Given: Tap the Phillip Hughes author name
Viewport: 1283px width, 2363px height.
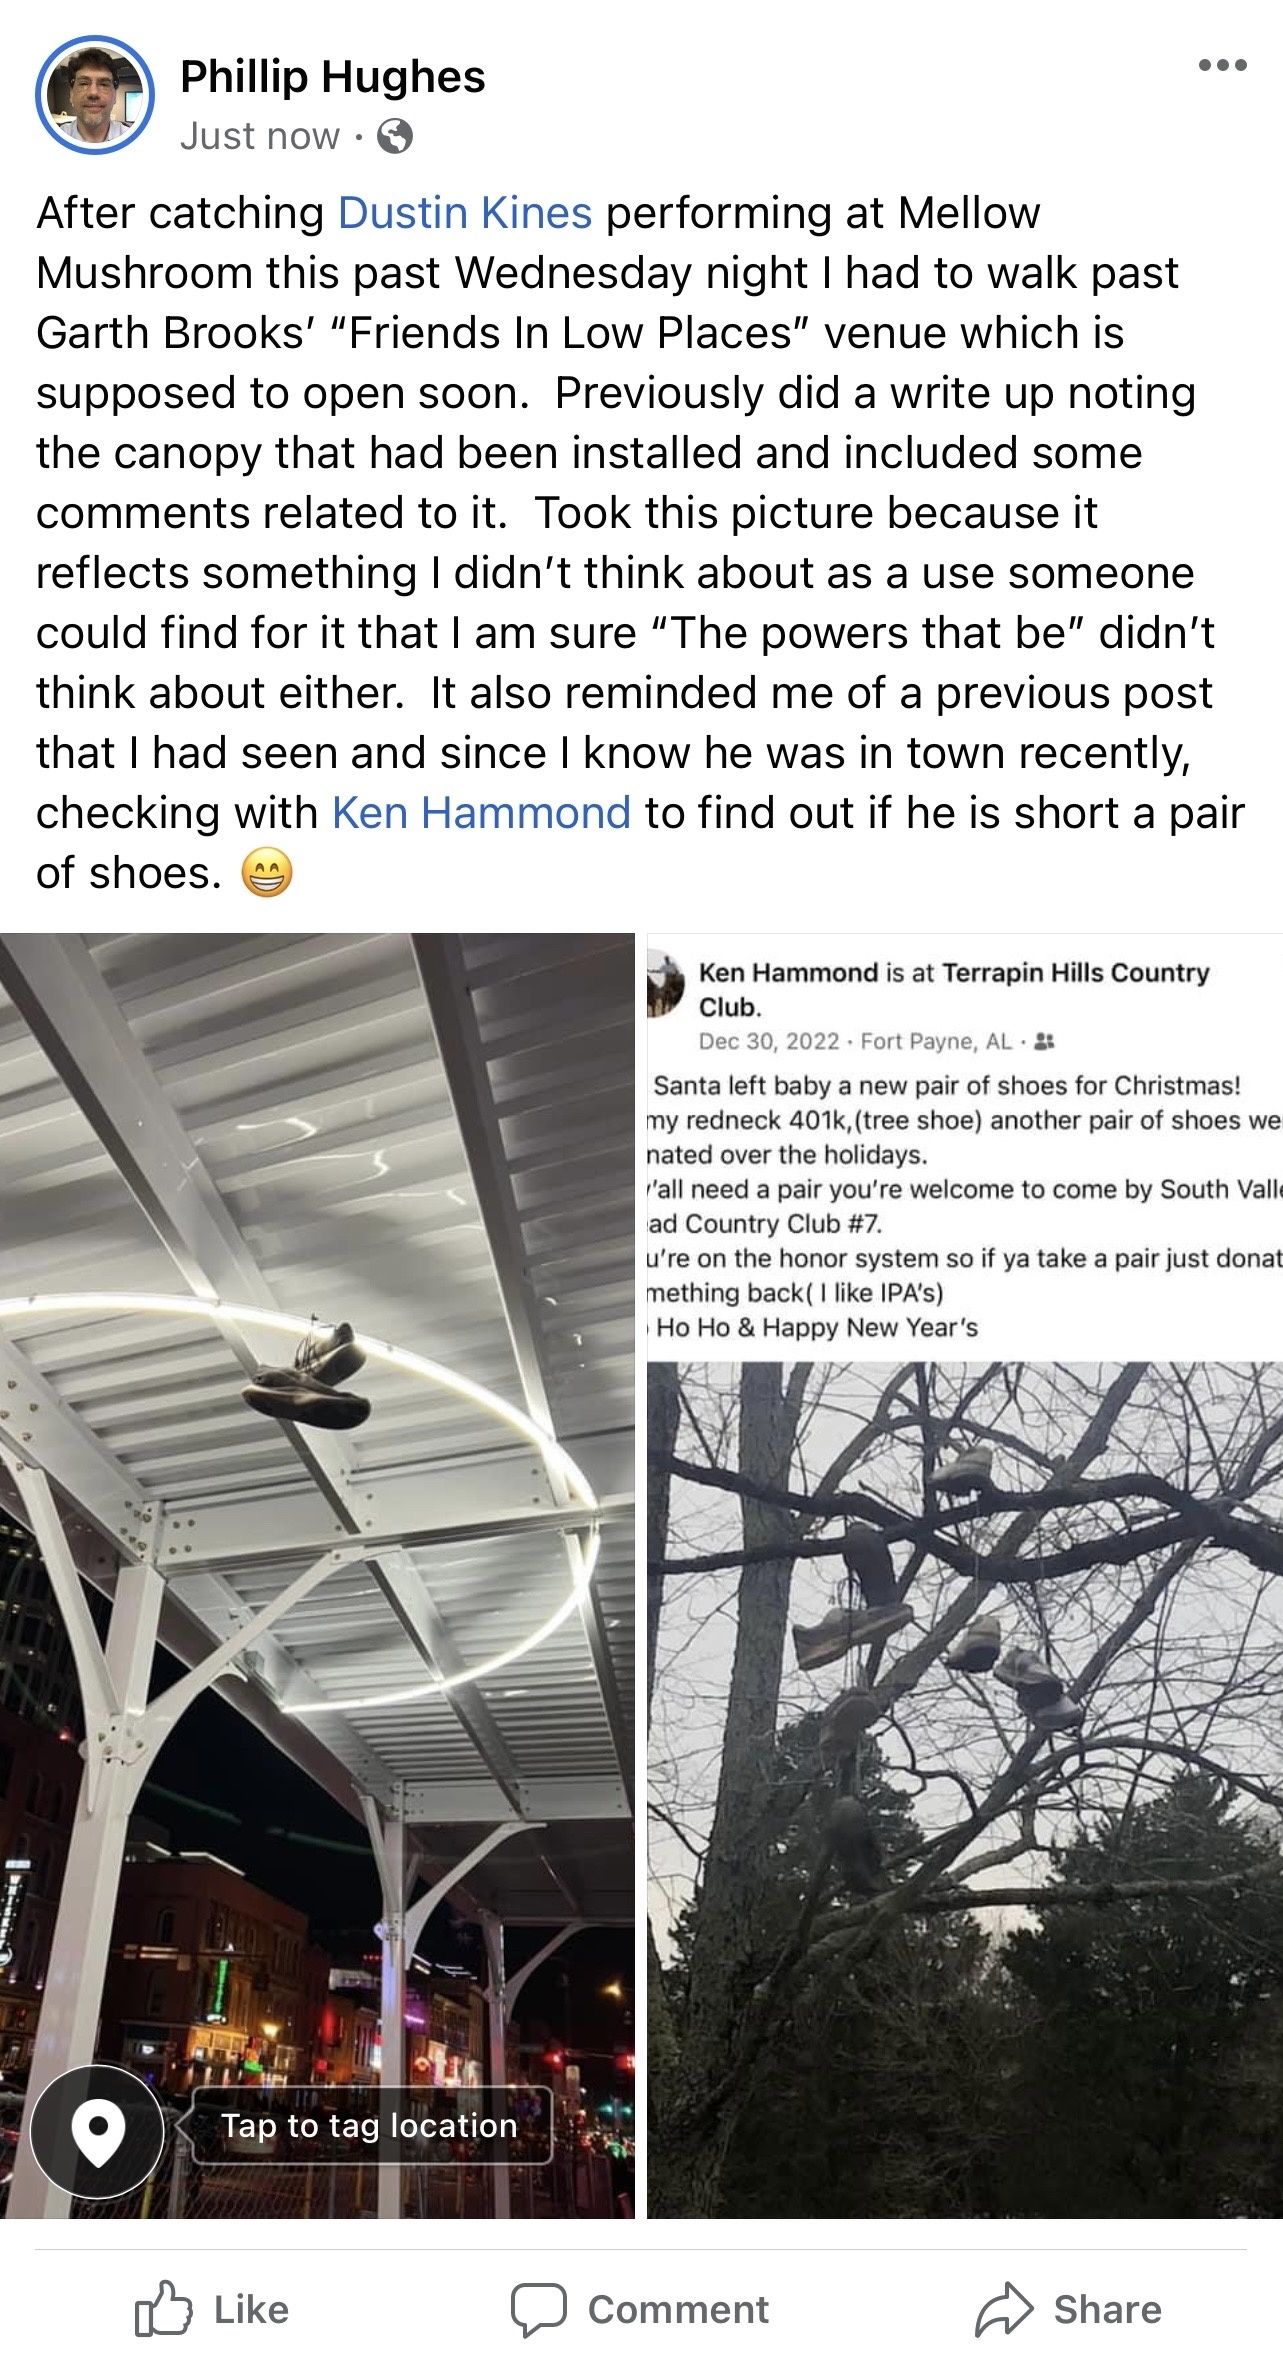Looking at the screenshot, I should 333,77.
